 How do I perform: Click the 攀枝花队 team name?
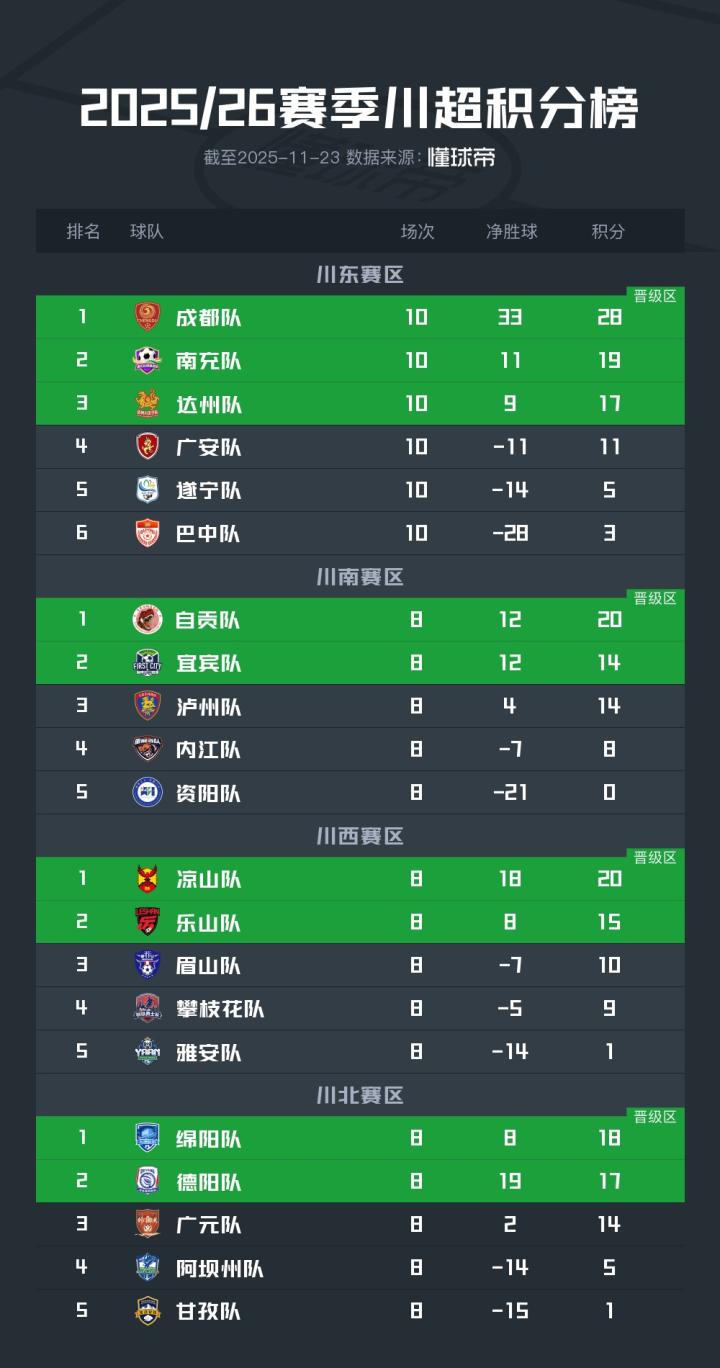220,1008
